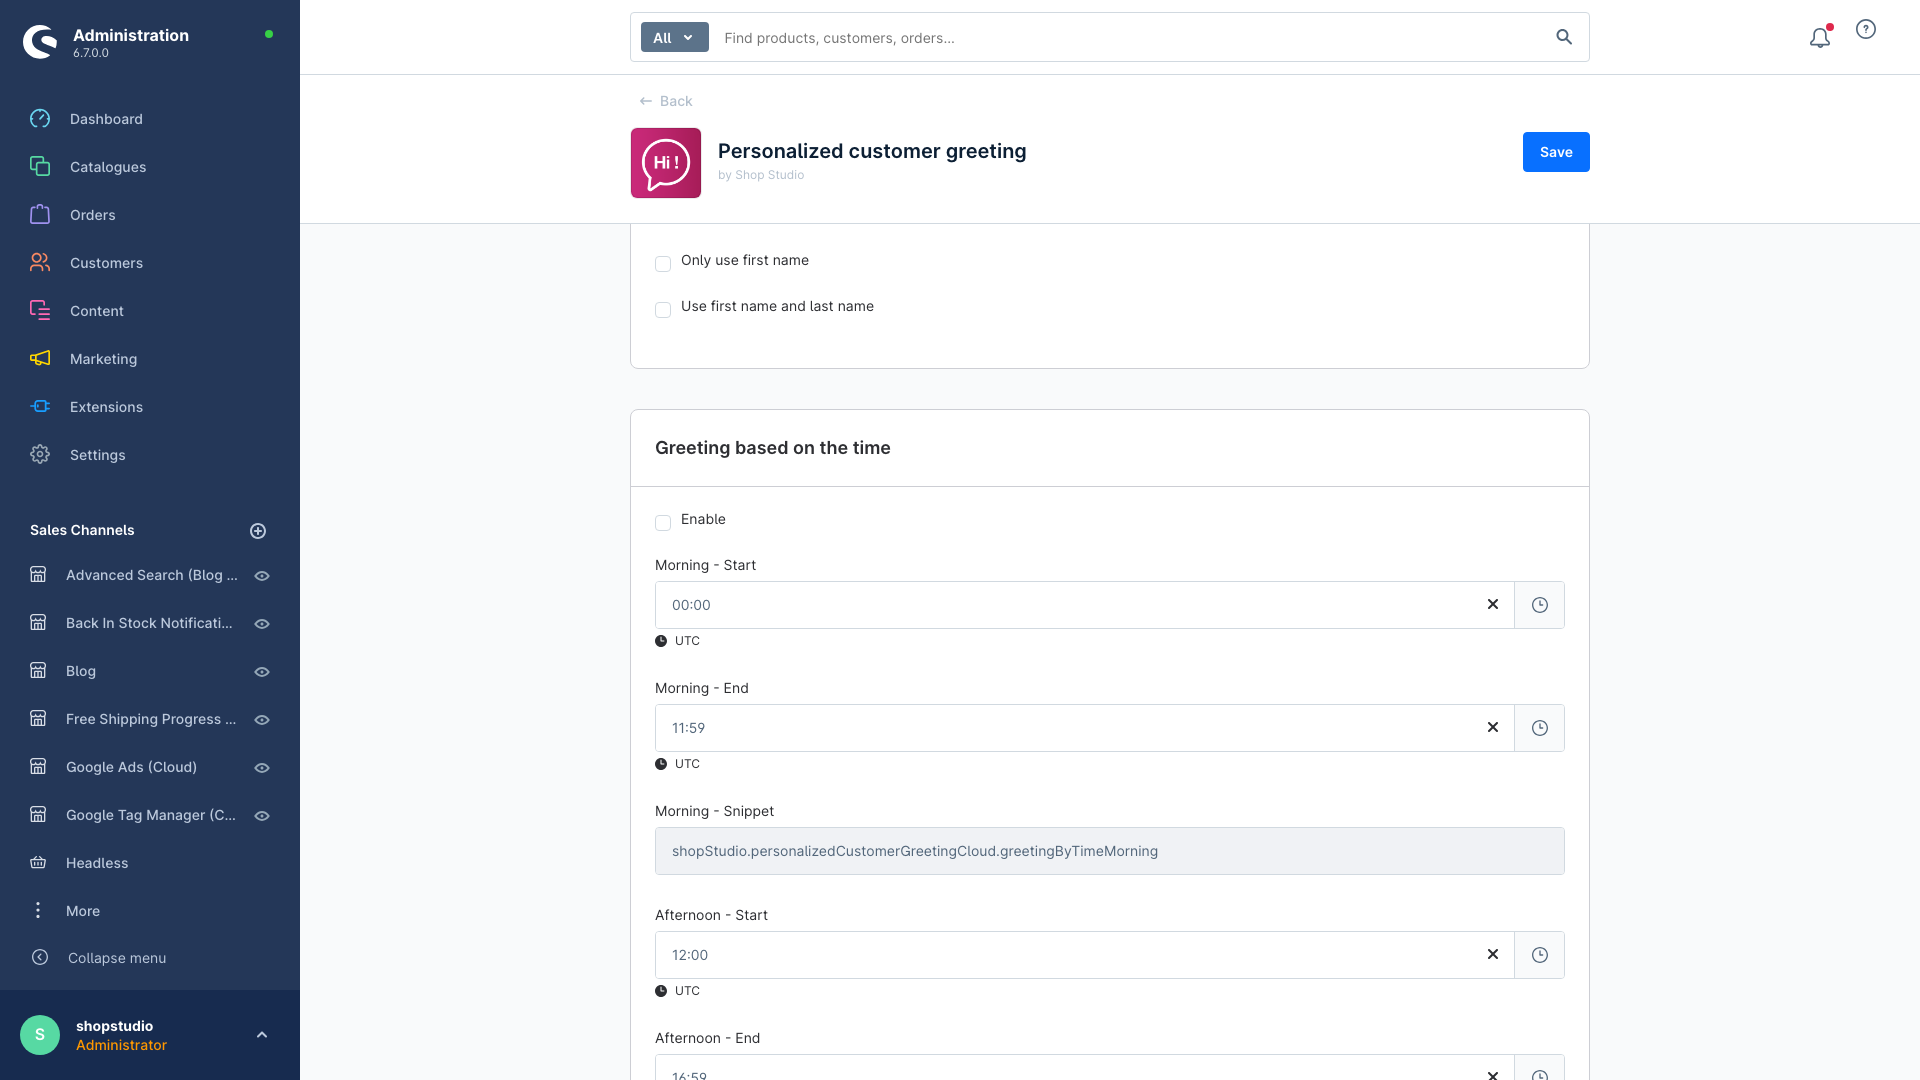Screen dimensions: 1920x1080
Task: Focus the global search input
Action: pyautogui.click(x=1130, y=37)
